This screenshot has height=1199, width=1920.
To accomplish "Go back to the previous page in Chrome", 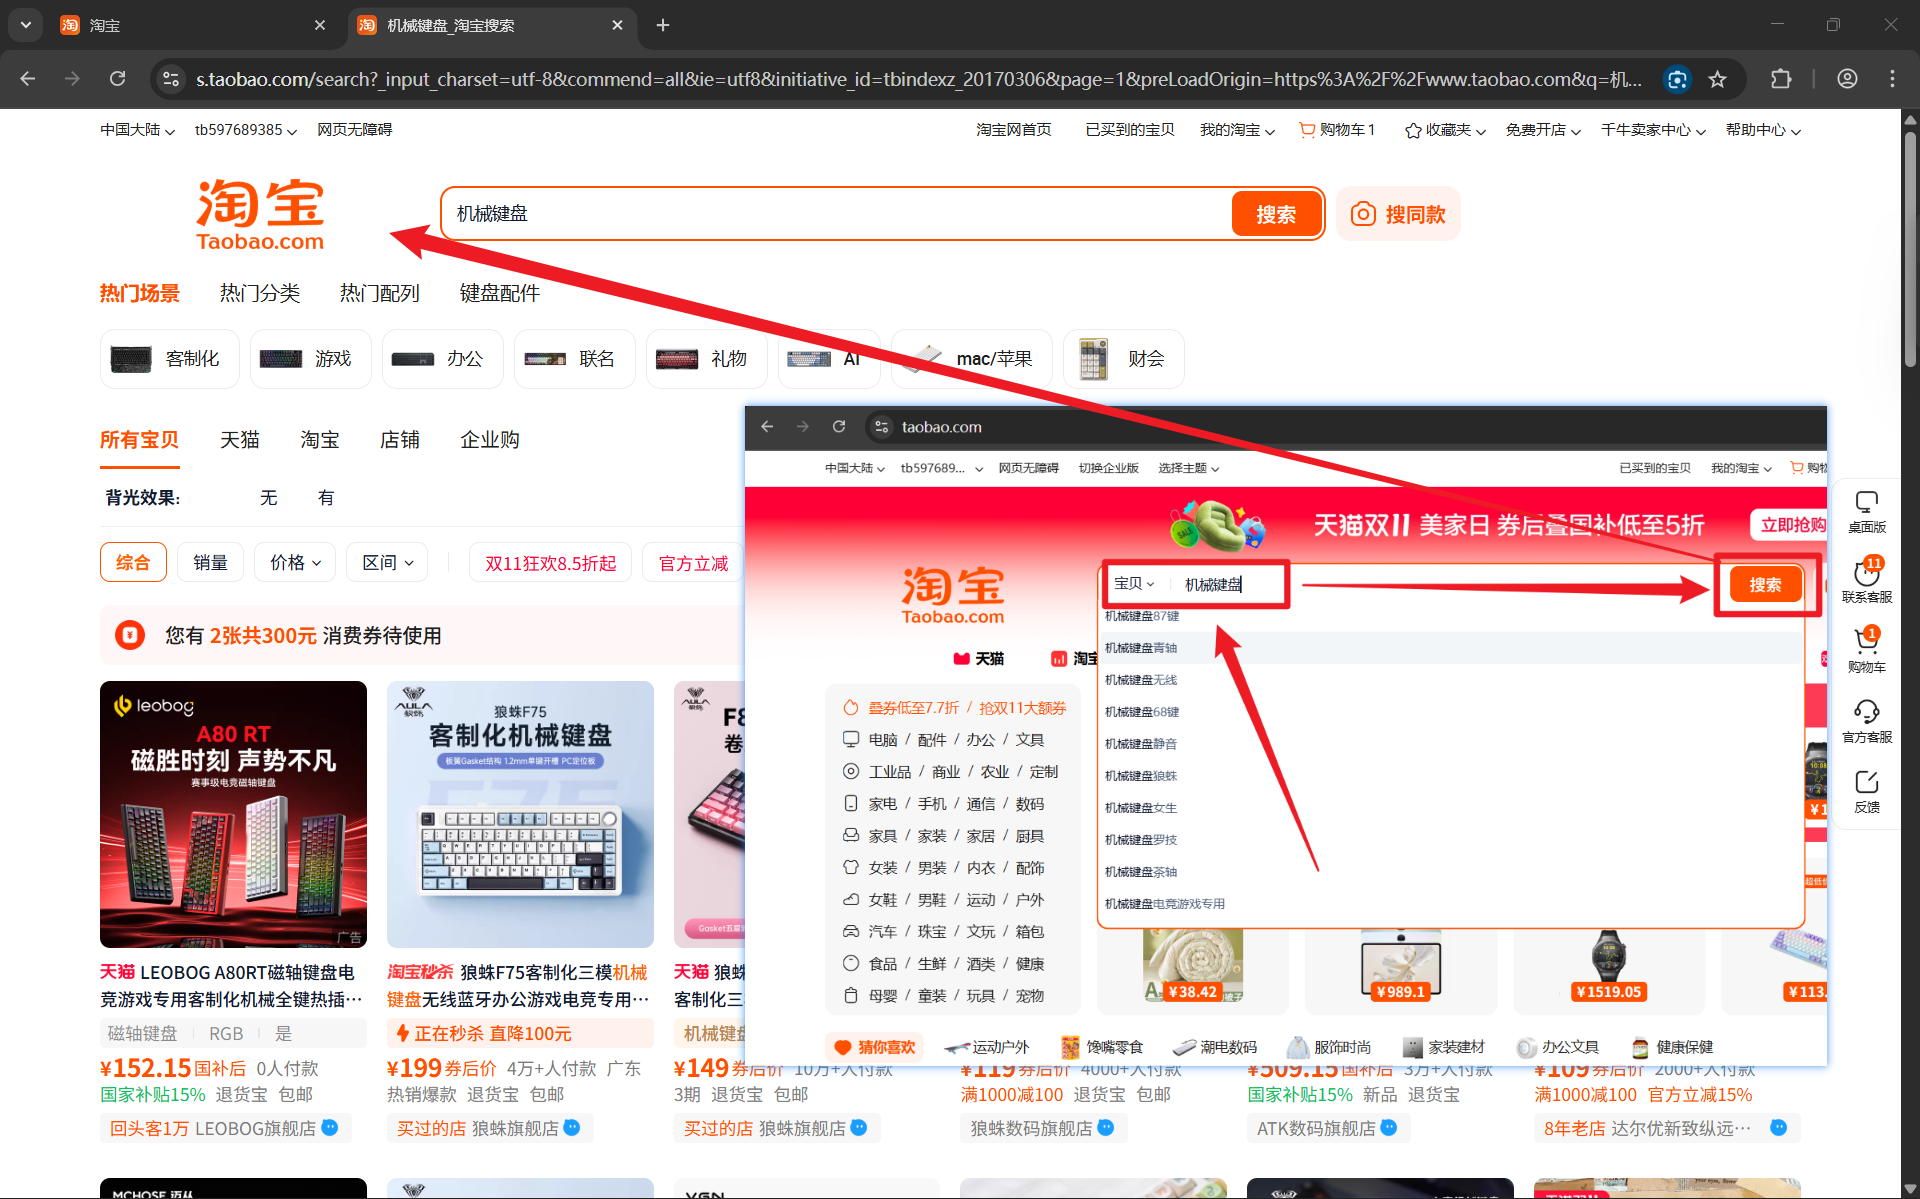I will 28,79.
